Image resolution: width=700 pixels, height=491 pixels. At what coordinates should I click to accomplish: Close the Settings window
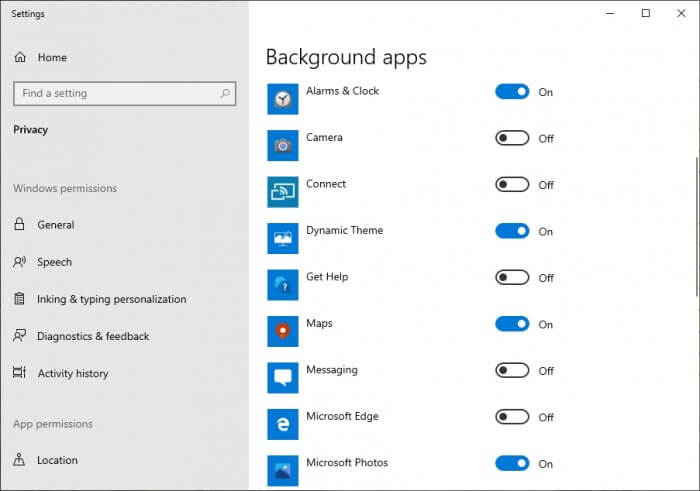point(681,13)
